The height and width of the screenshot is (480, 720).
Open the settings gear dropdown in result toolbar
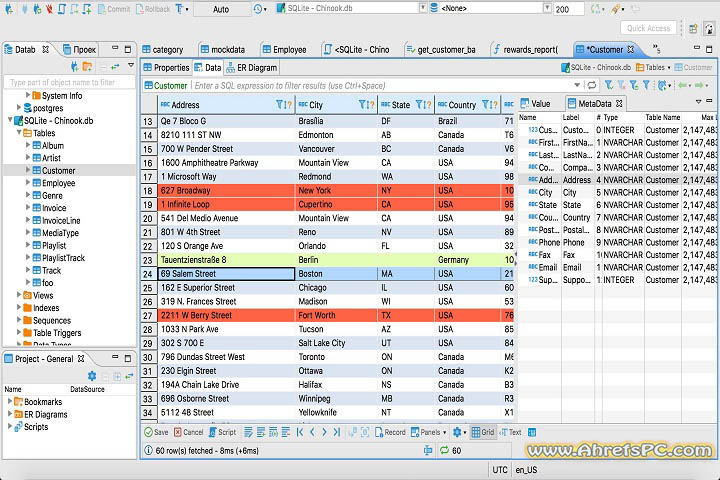pyautogui.click(x=459, y=432)
